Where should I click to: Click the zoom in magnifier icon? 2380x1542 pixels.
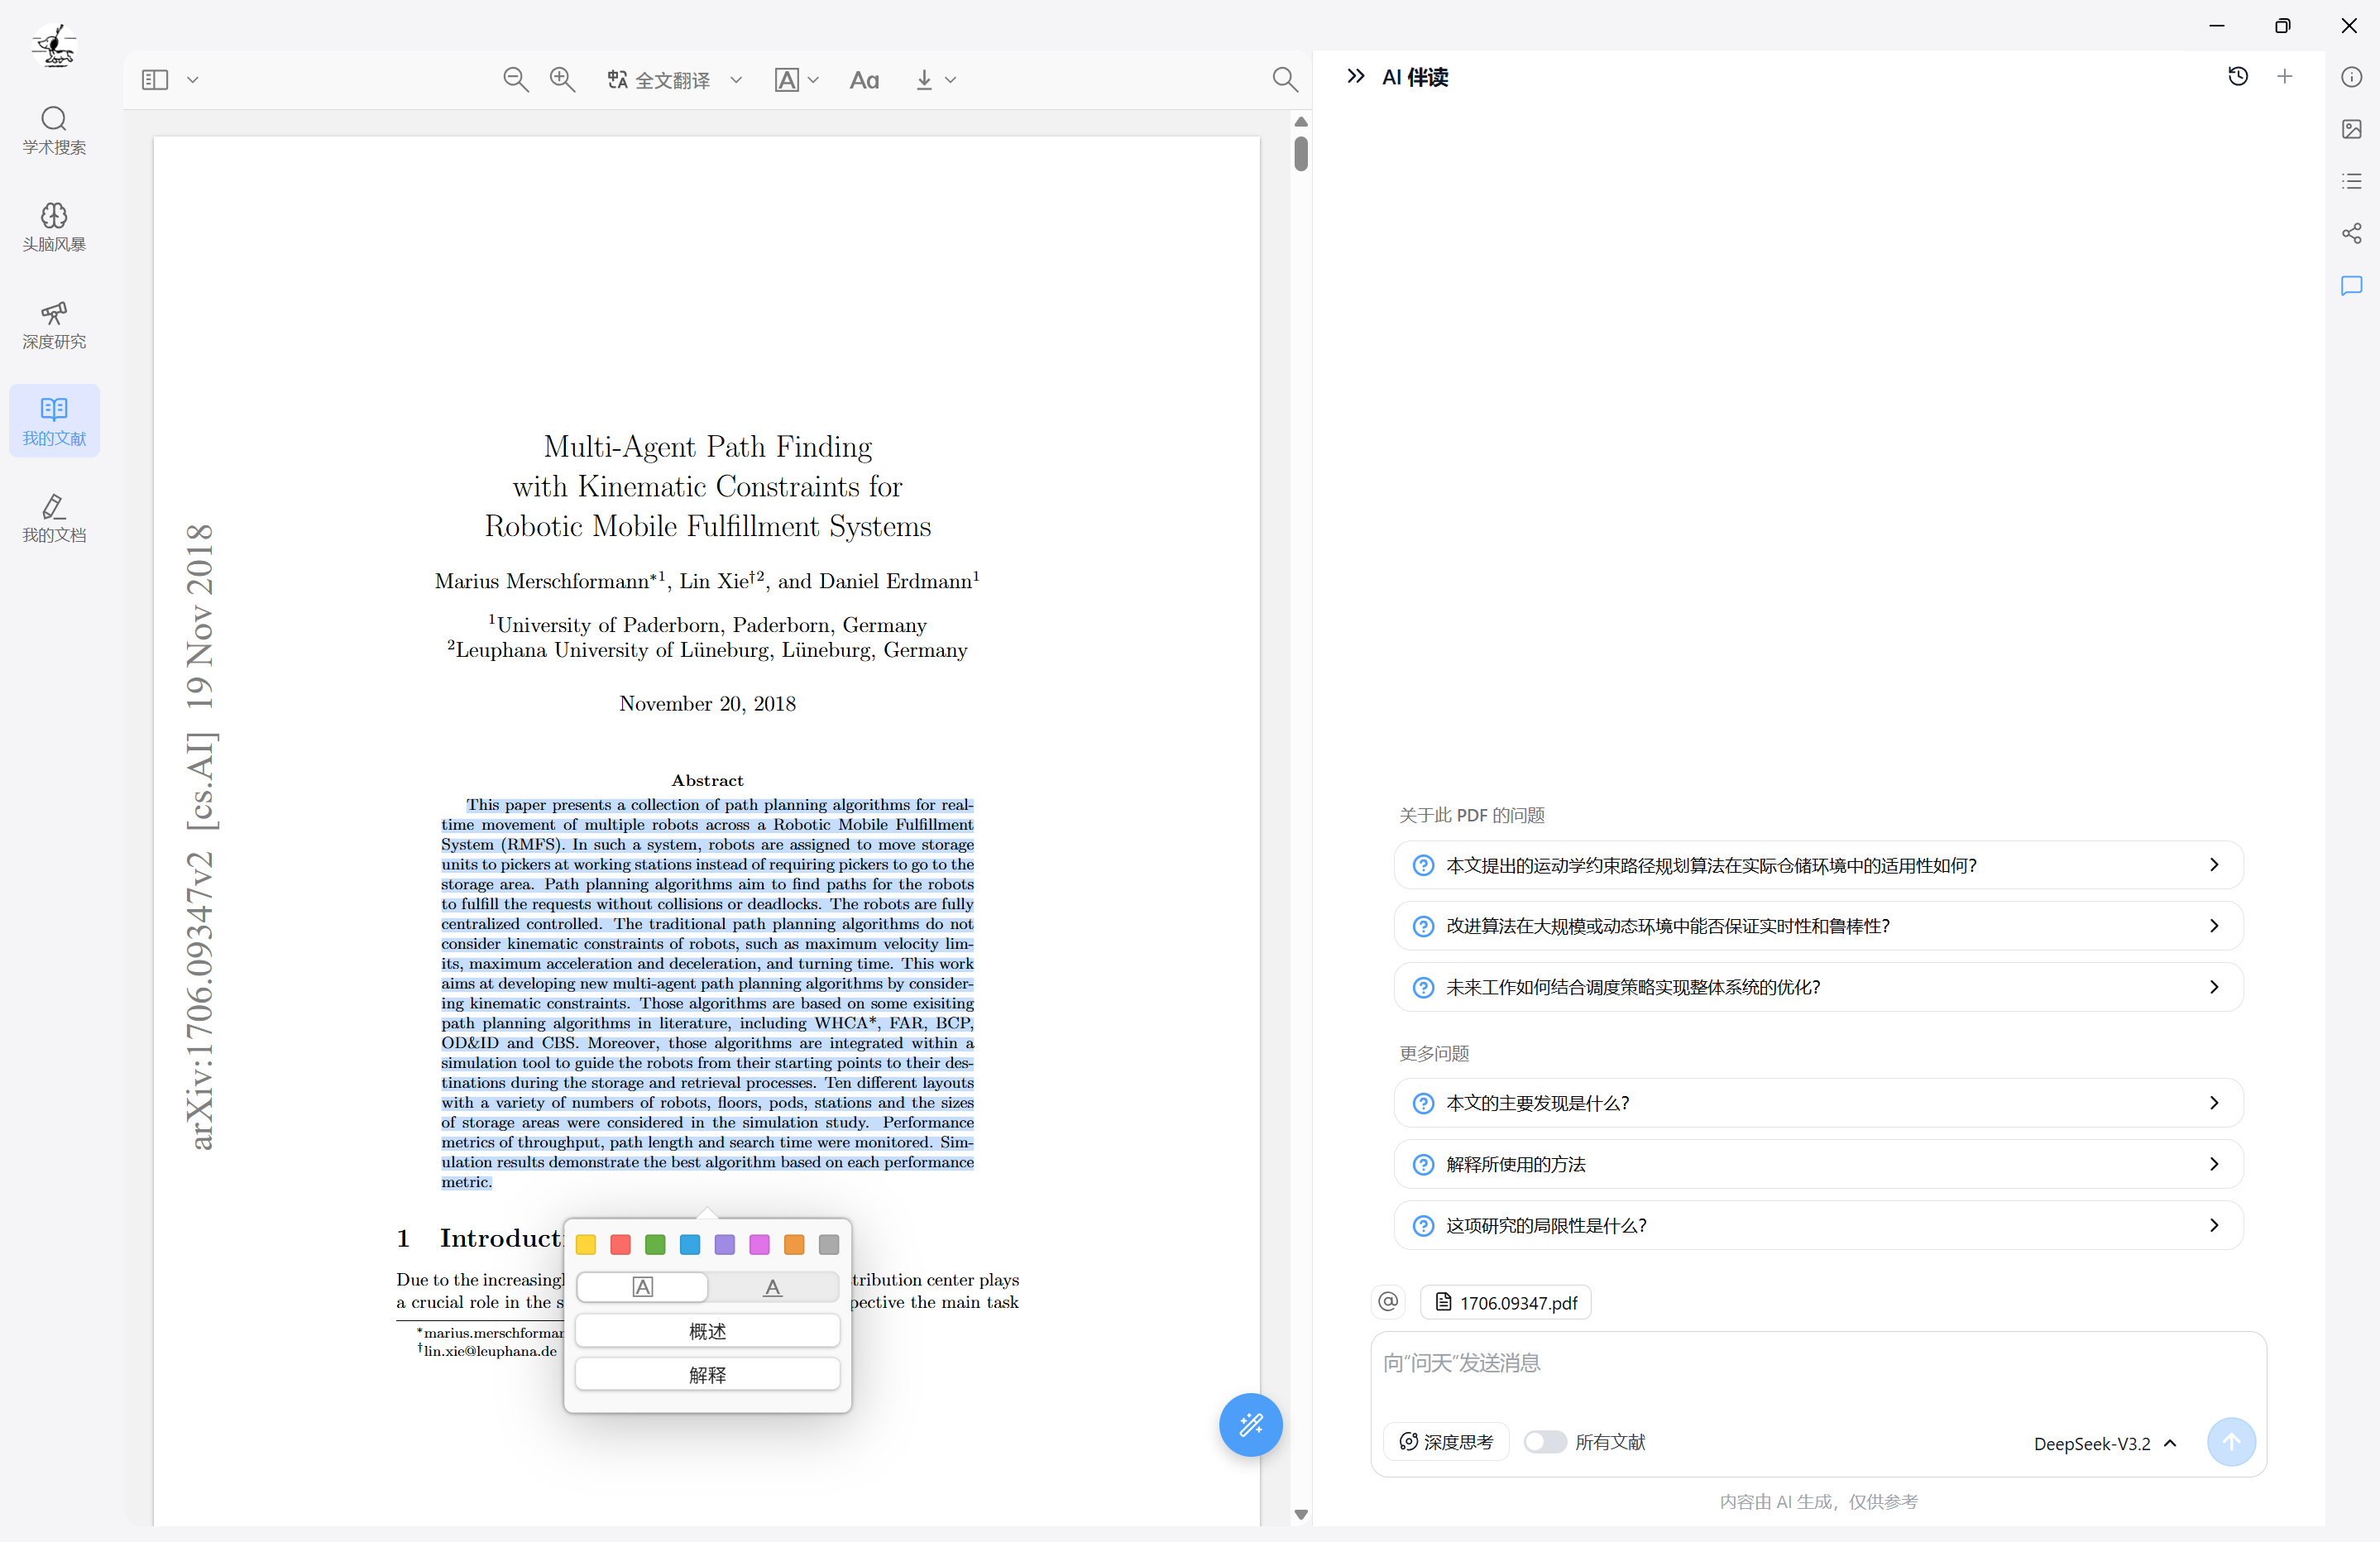562,80
